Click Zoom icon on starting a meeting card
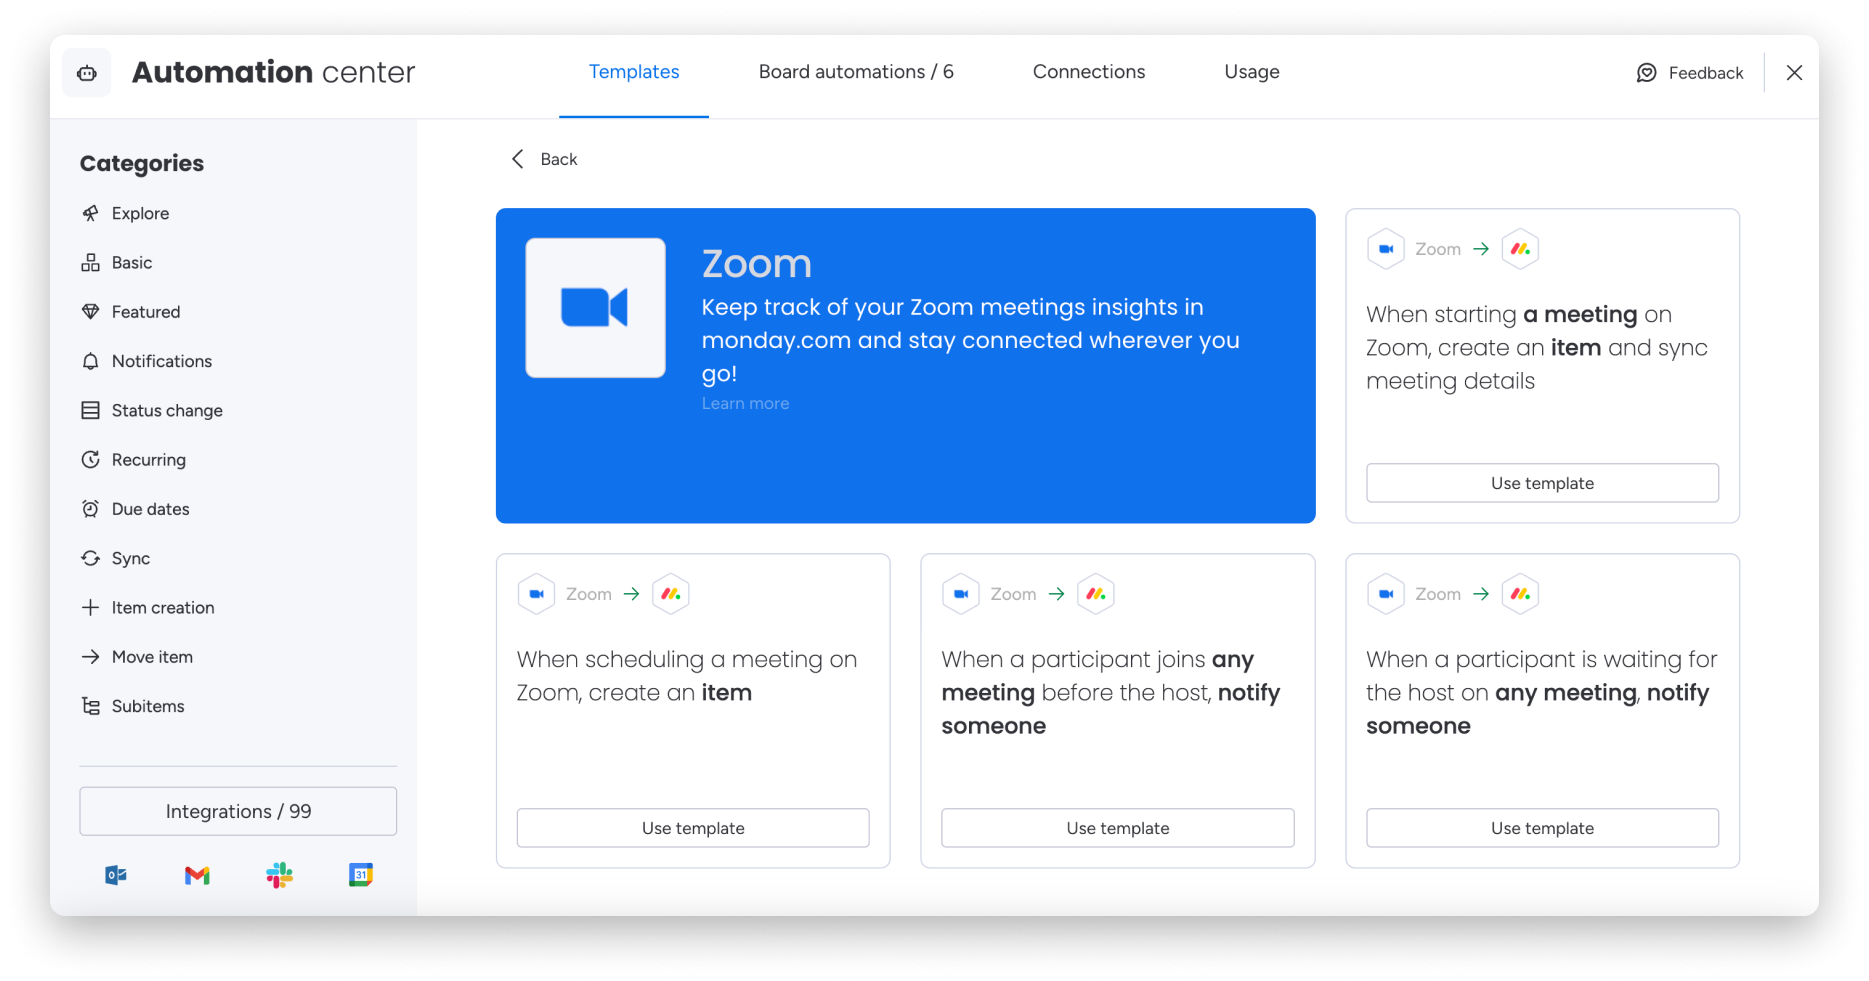 1386,249
